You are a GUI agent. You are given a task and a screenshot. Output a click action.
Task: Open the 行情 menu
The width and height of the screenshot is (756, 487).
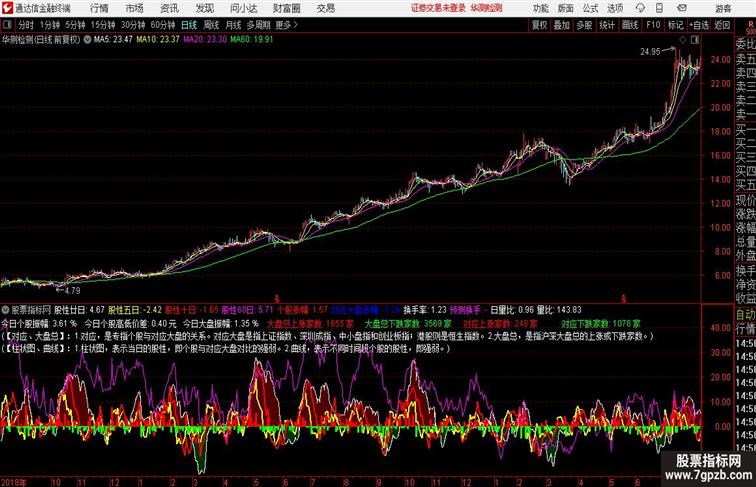[99, 8]
